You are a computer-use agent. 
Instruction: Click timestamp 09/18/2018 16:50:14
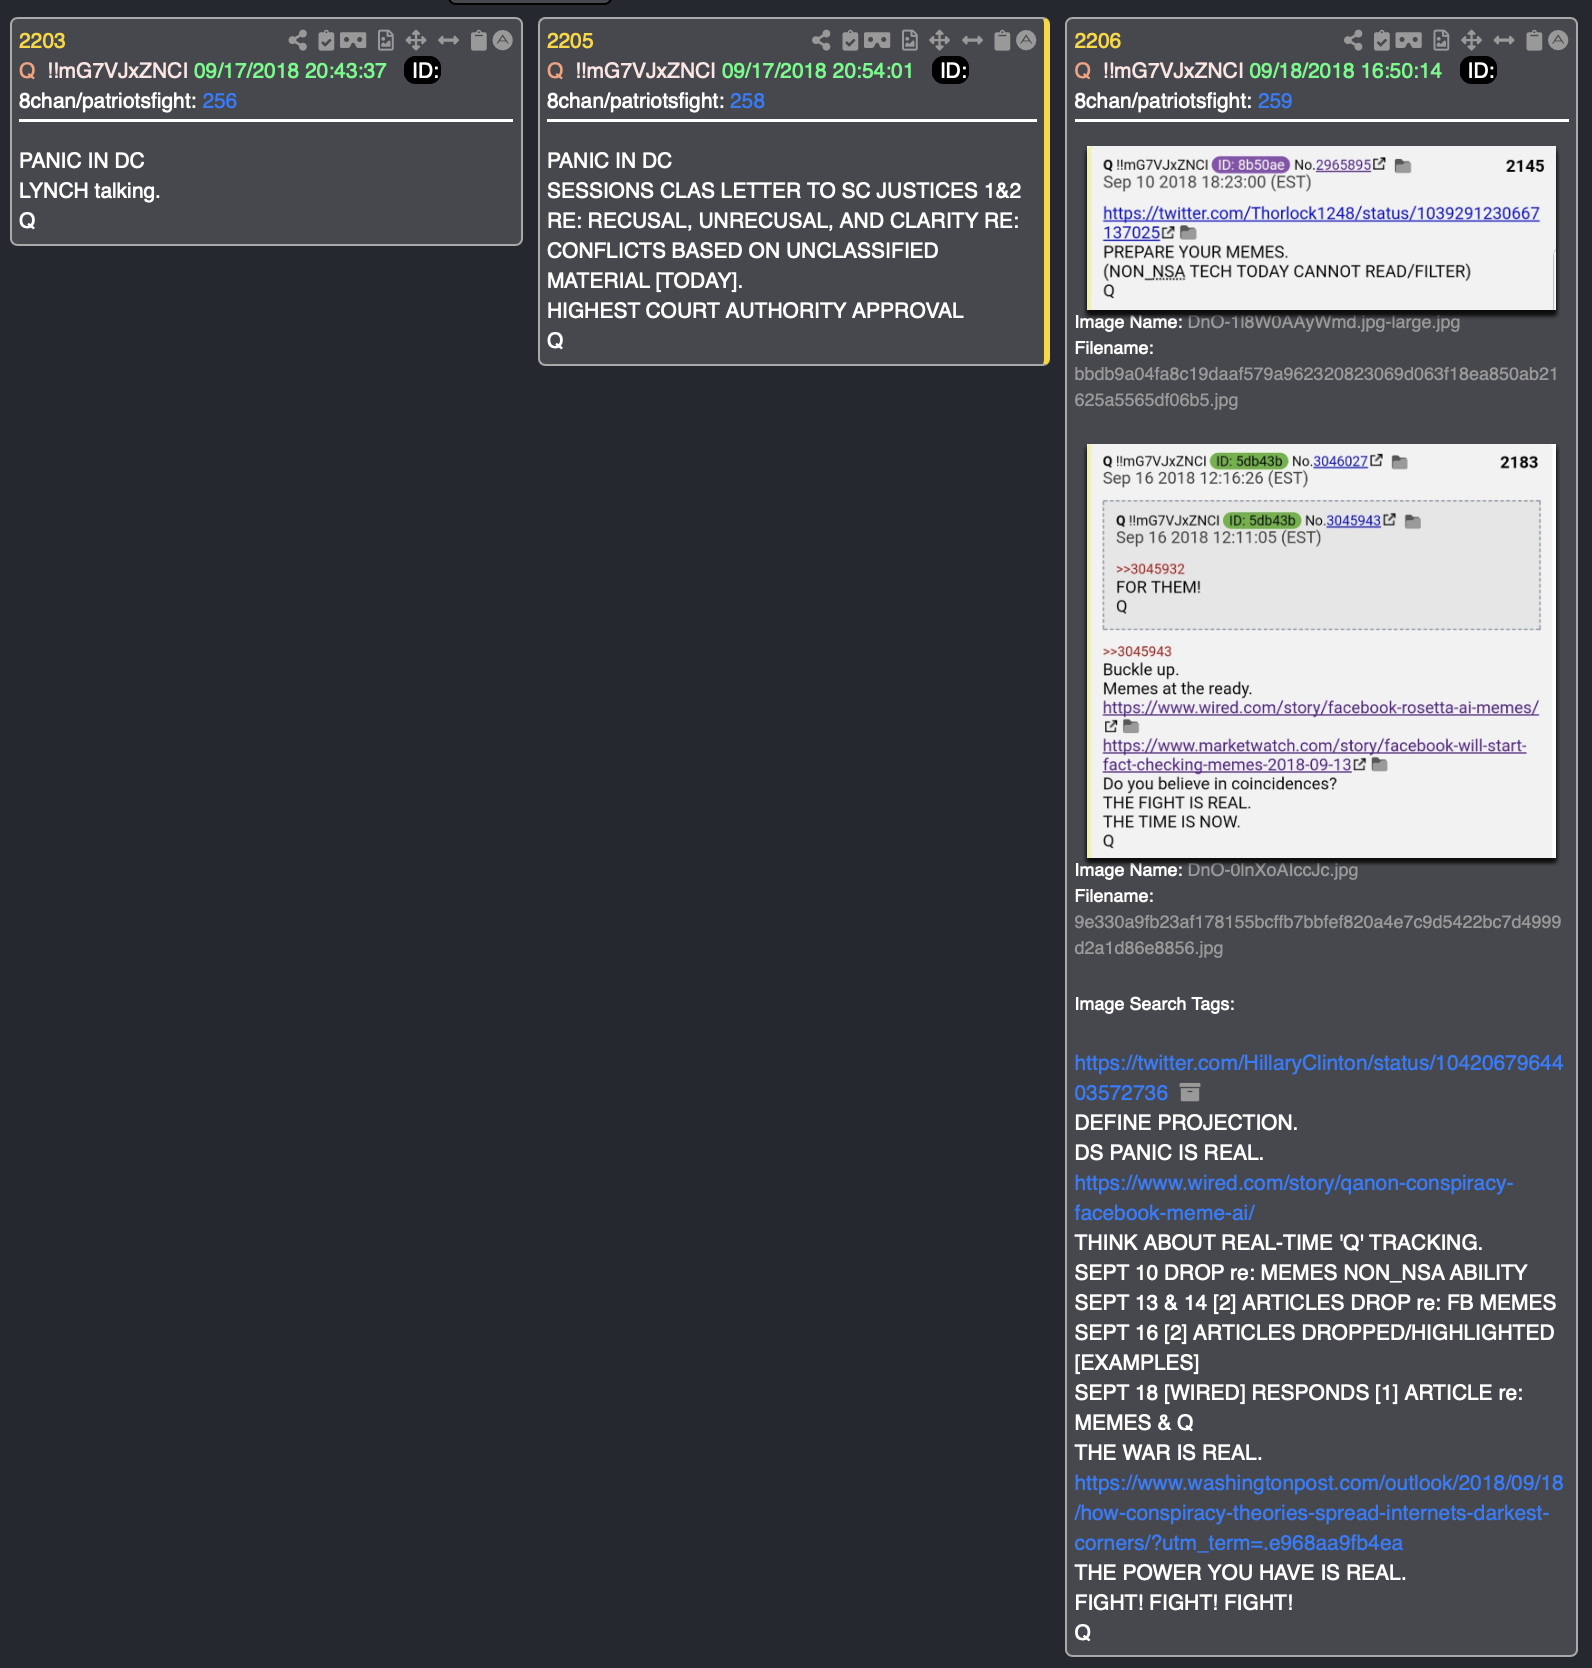[1346, 71]
